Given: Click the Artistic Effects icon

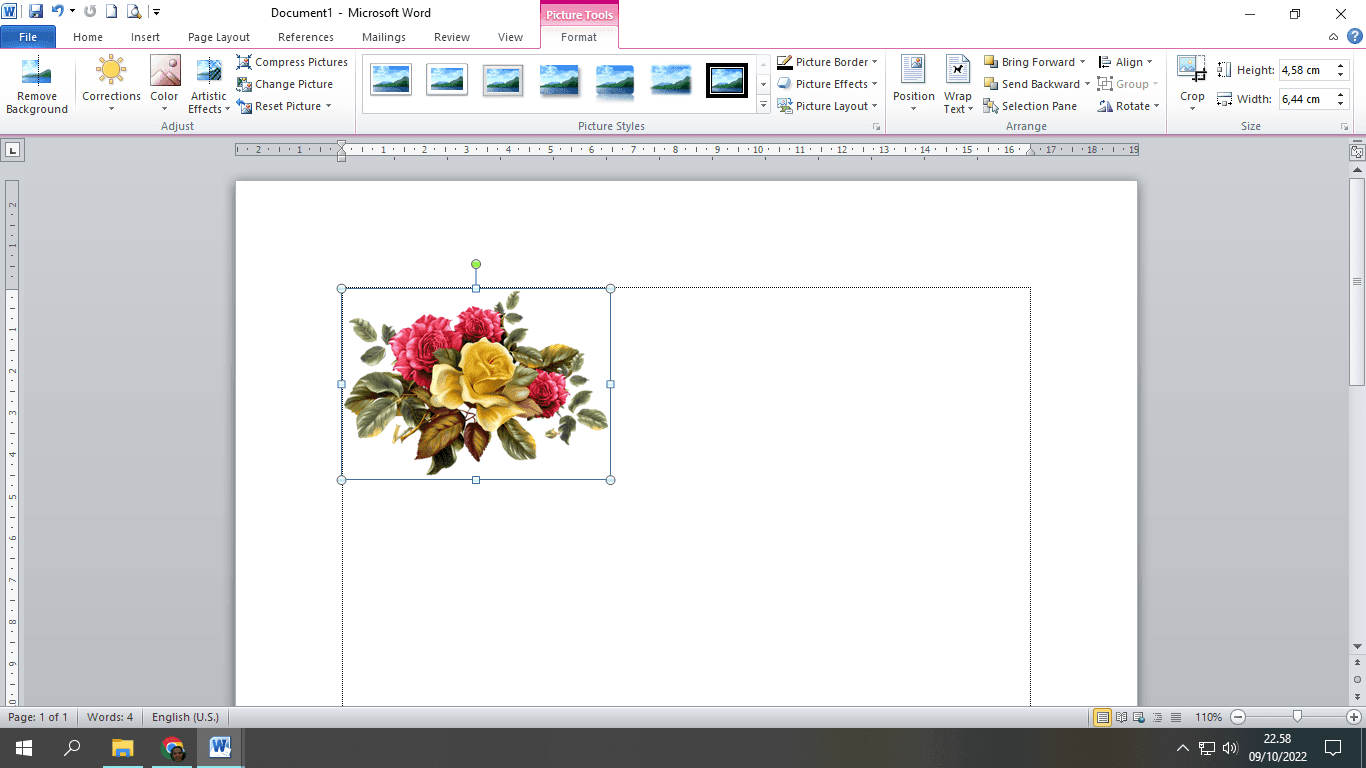Looking at the screenshot, I should click(x=209, y=72).
